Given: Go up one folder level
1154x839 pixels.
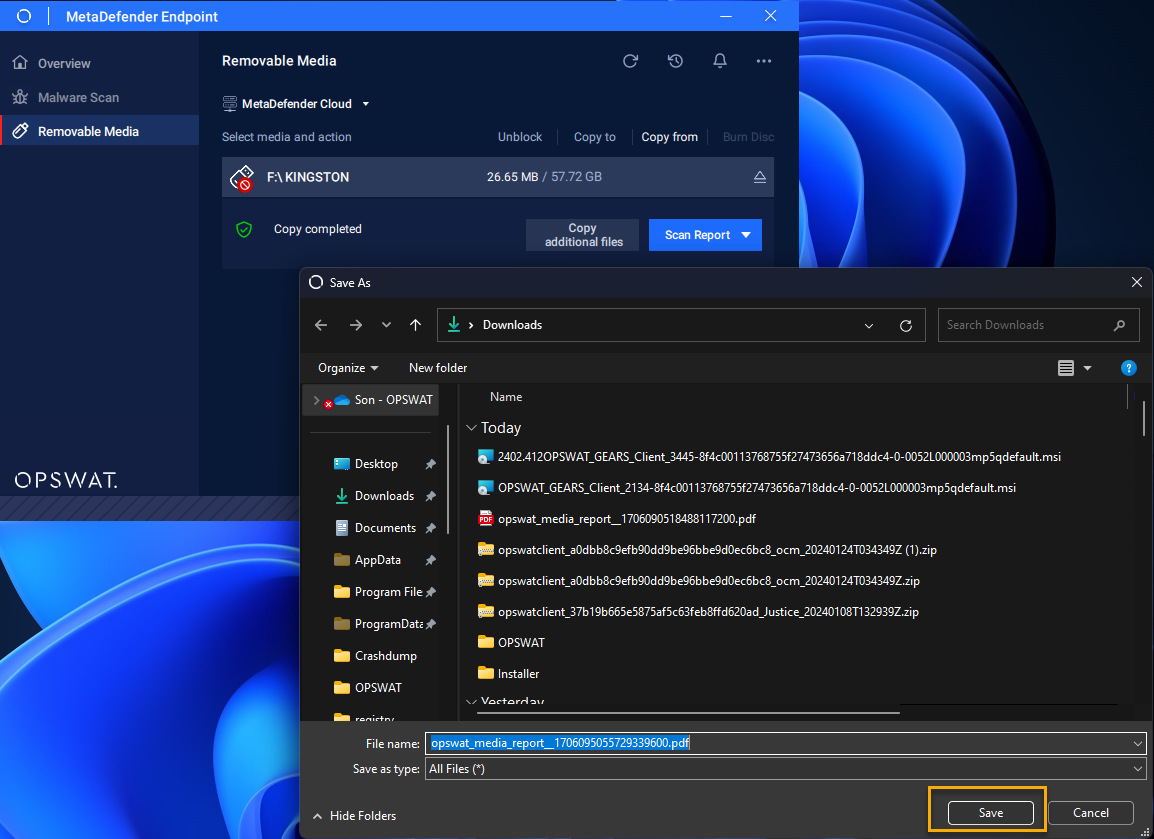Looking at the screenshot, I should point(416,325).
